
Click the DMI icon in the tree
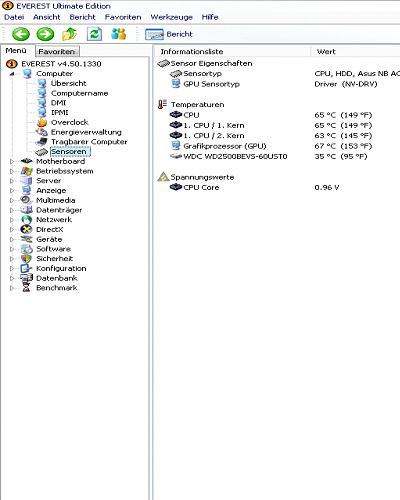pyautogui.click(x=42, y=103)
